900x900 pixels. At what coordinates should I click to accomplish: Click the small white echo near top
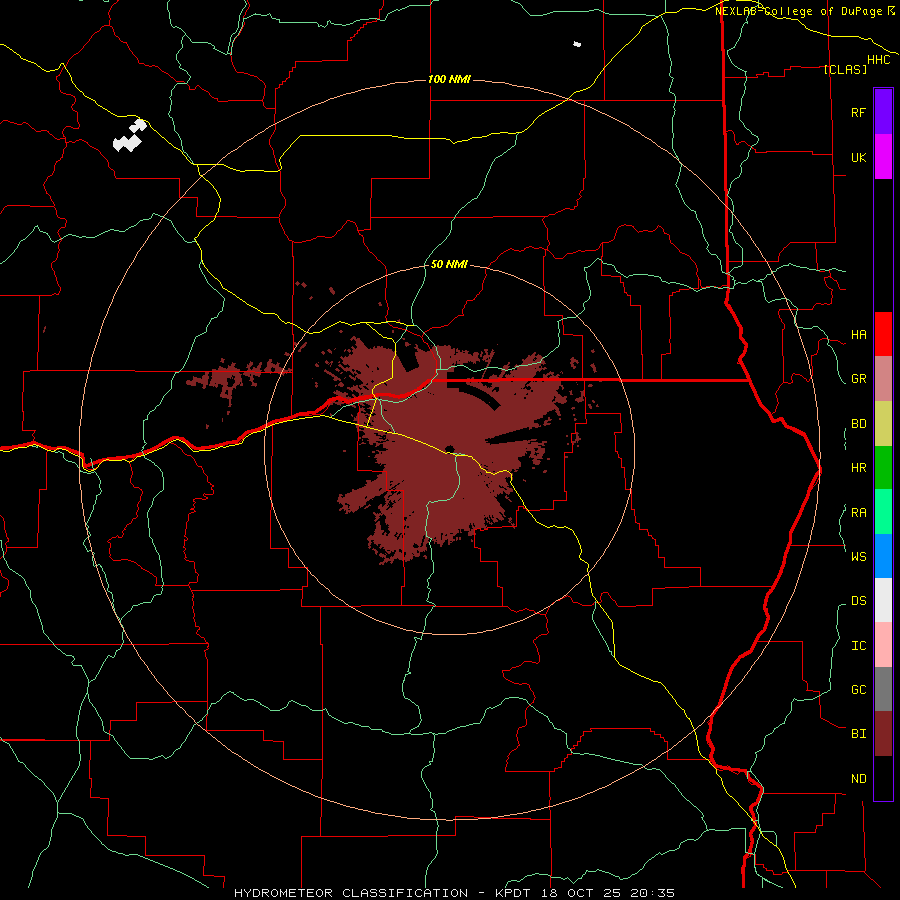[x=577, y=44]
